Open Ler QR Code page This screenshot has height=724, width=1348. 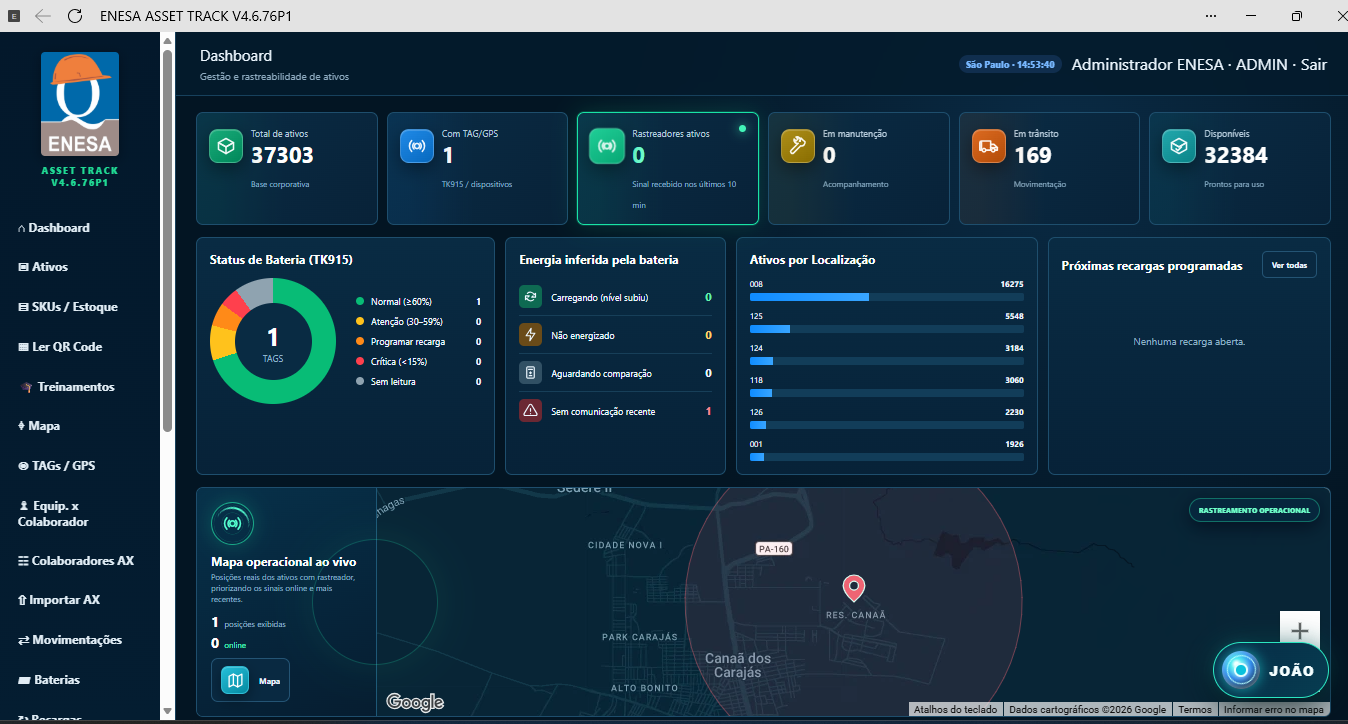(x=60, y=347)
